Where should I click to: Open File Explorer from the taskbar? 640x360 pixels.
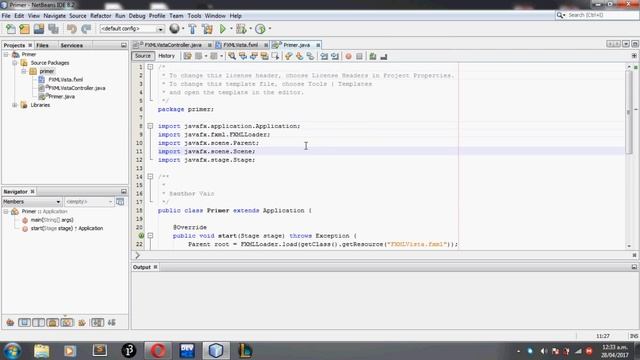point(42,351)
